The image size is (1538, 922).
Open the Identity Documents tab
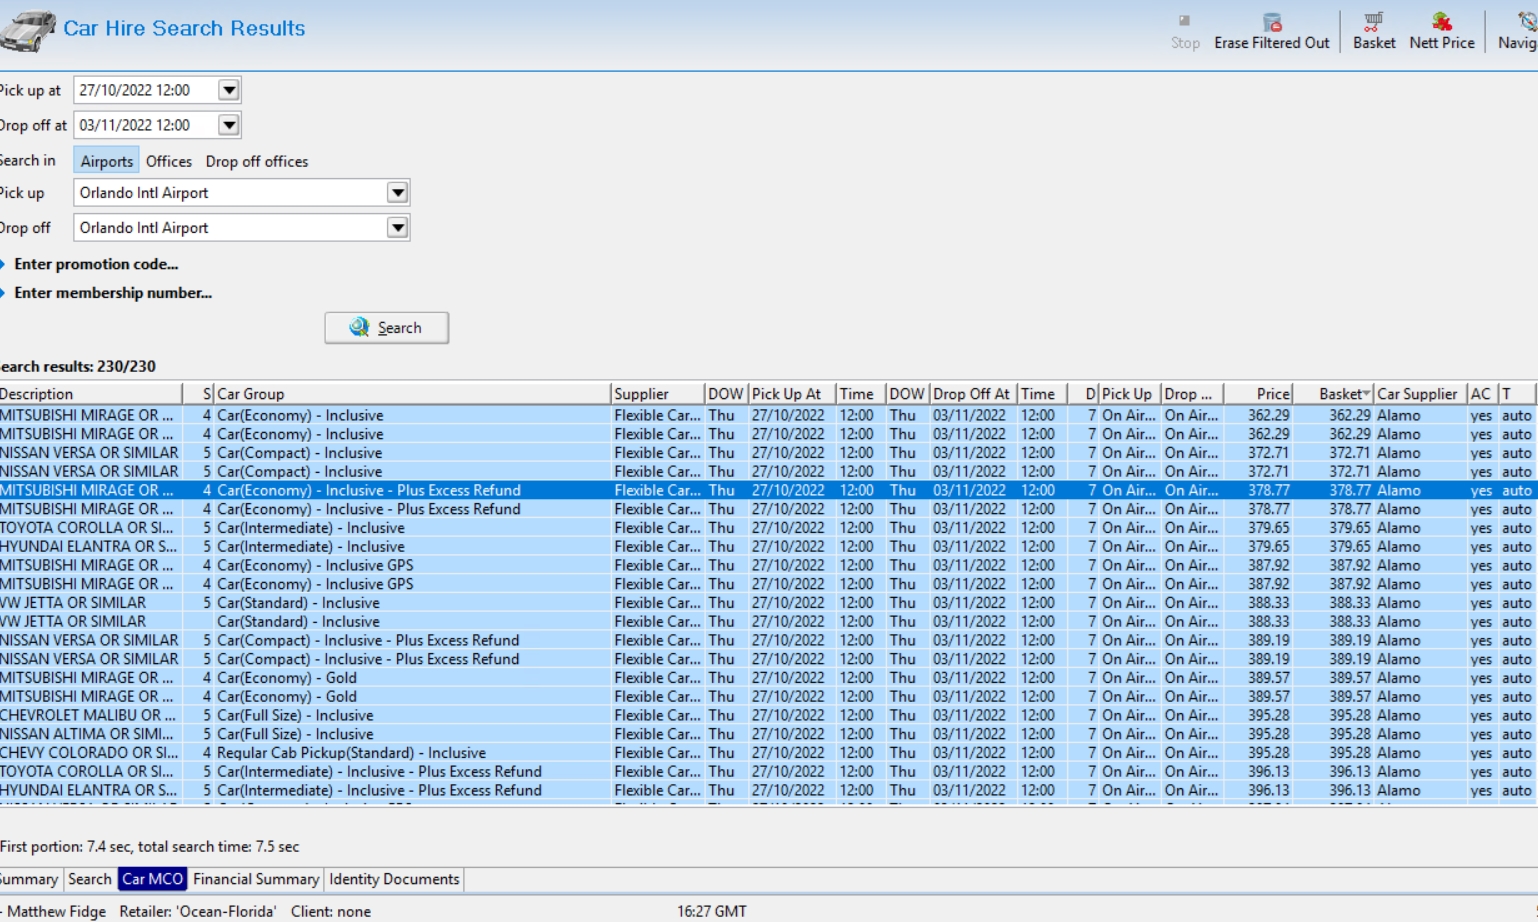coord(394,879)
